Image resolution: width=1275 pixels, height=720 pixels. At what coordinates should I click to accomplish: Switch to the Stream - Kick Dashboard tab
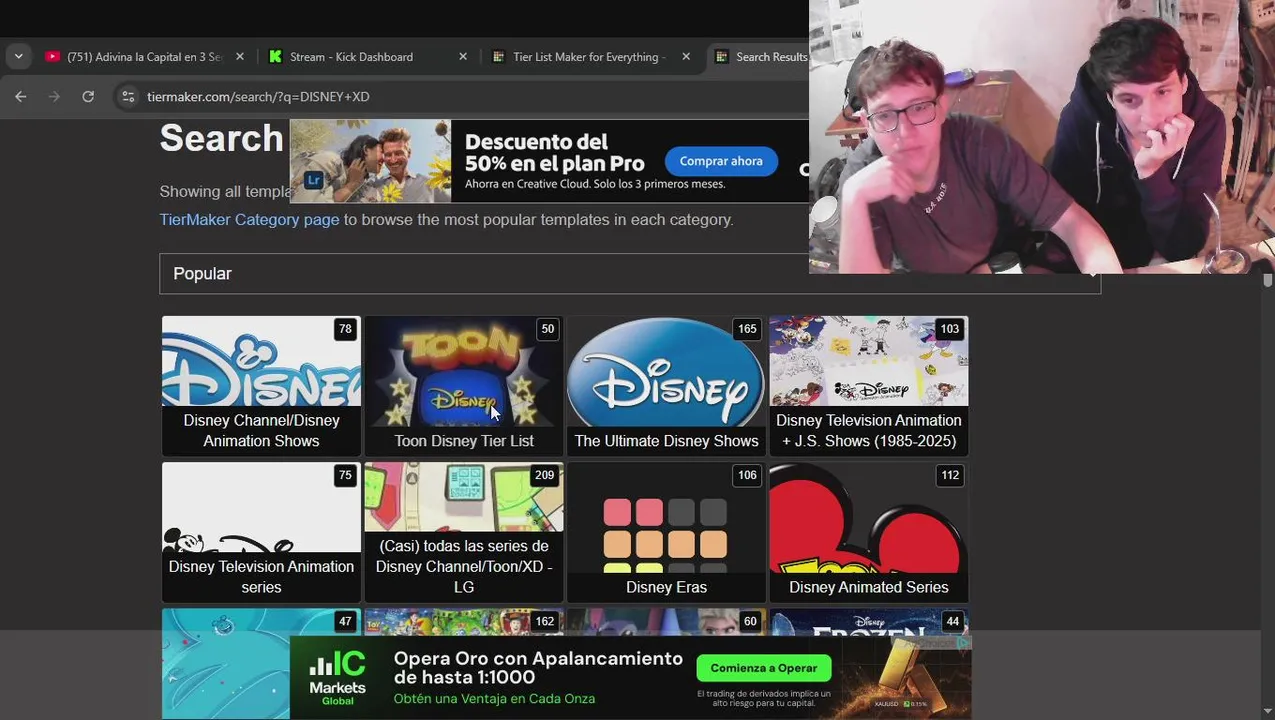pyautogui.click(x=368, y=57)
